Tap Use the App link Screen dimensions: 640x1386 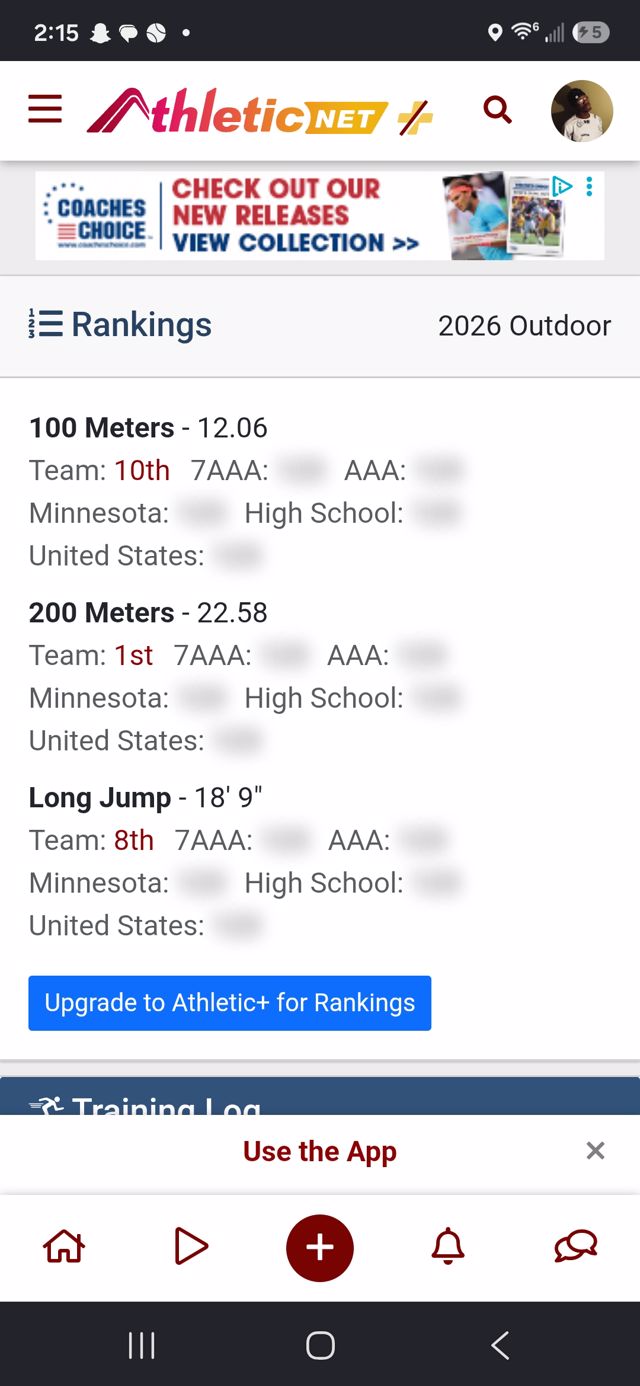click(x=320, y=1151)
